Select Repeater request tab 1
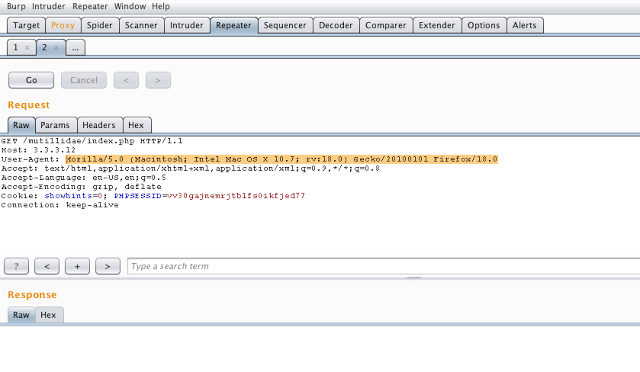The height and width of the screenshot is (372, 640). (x=16, y=47)
